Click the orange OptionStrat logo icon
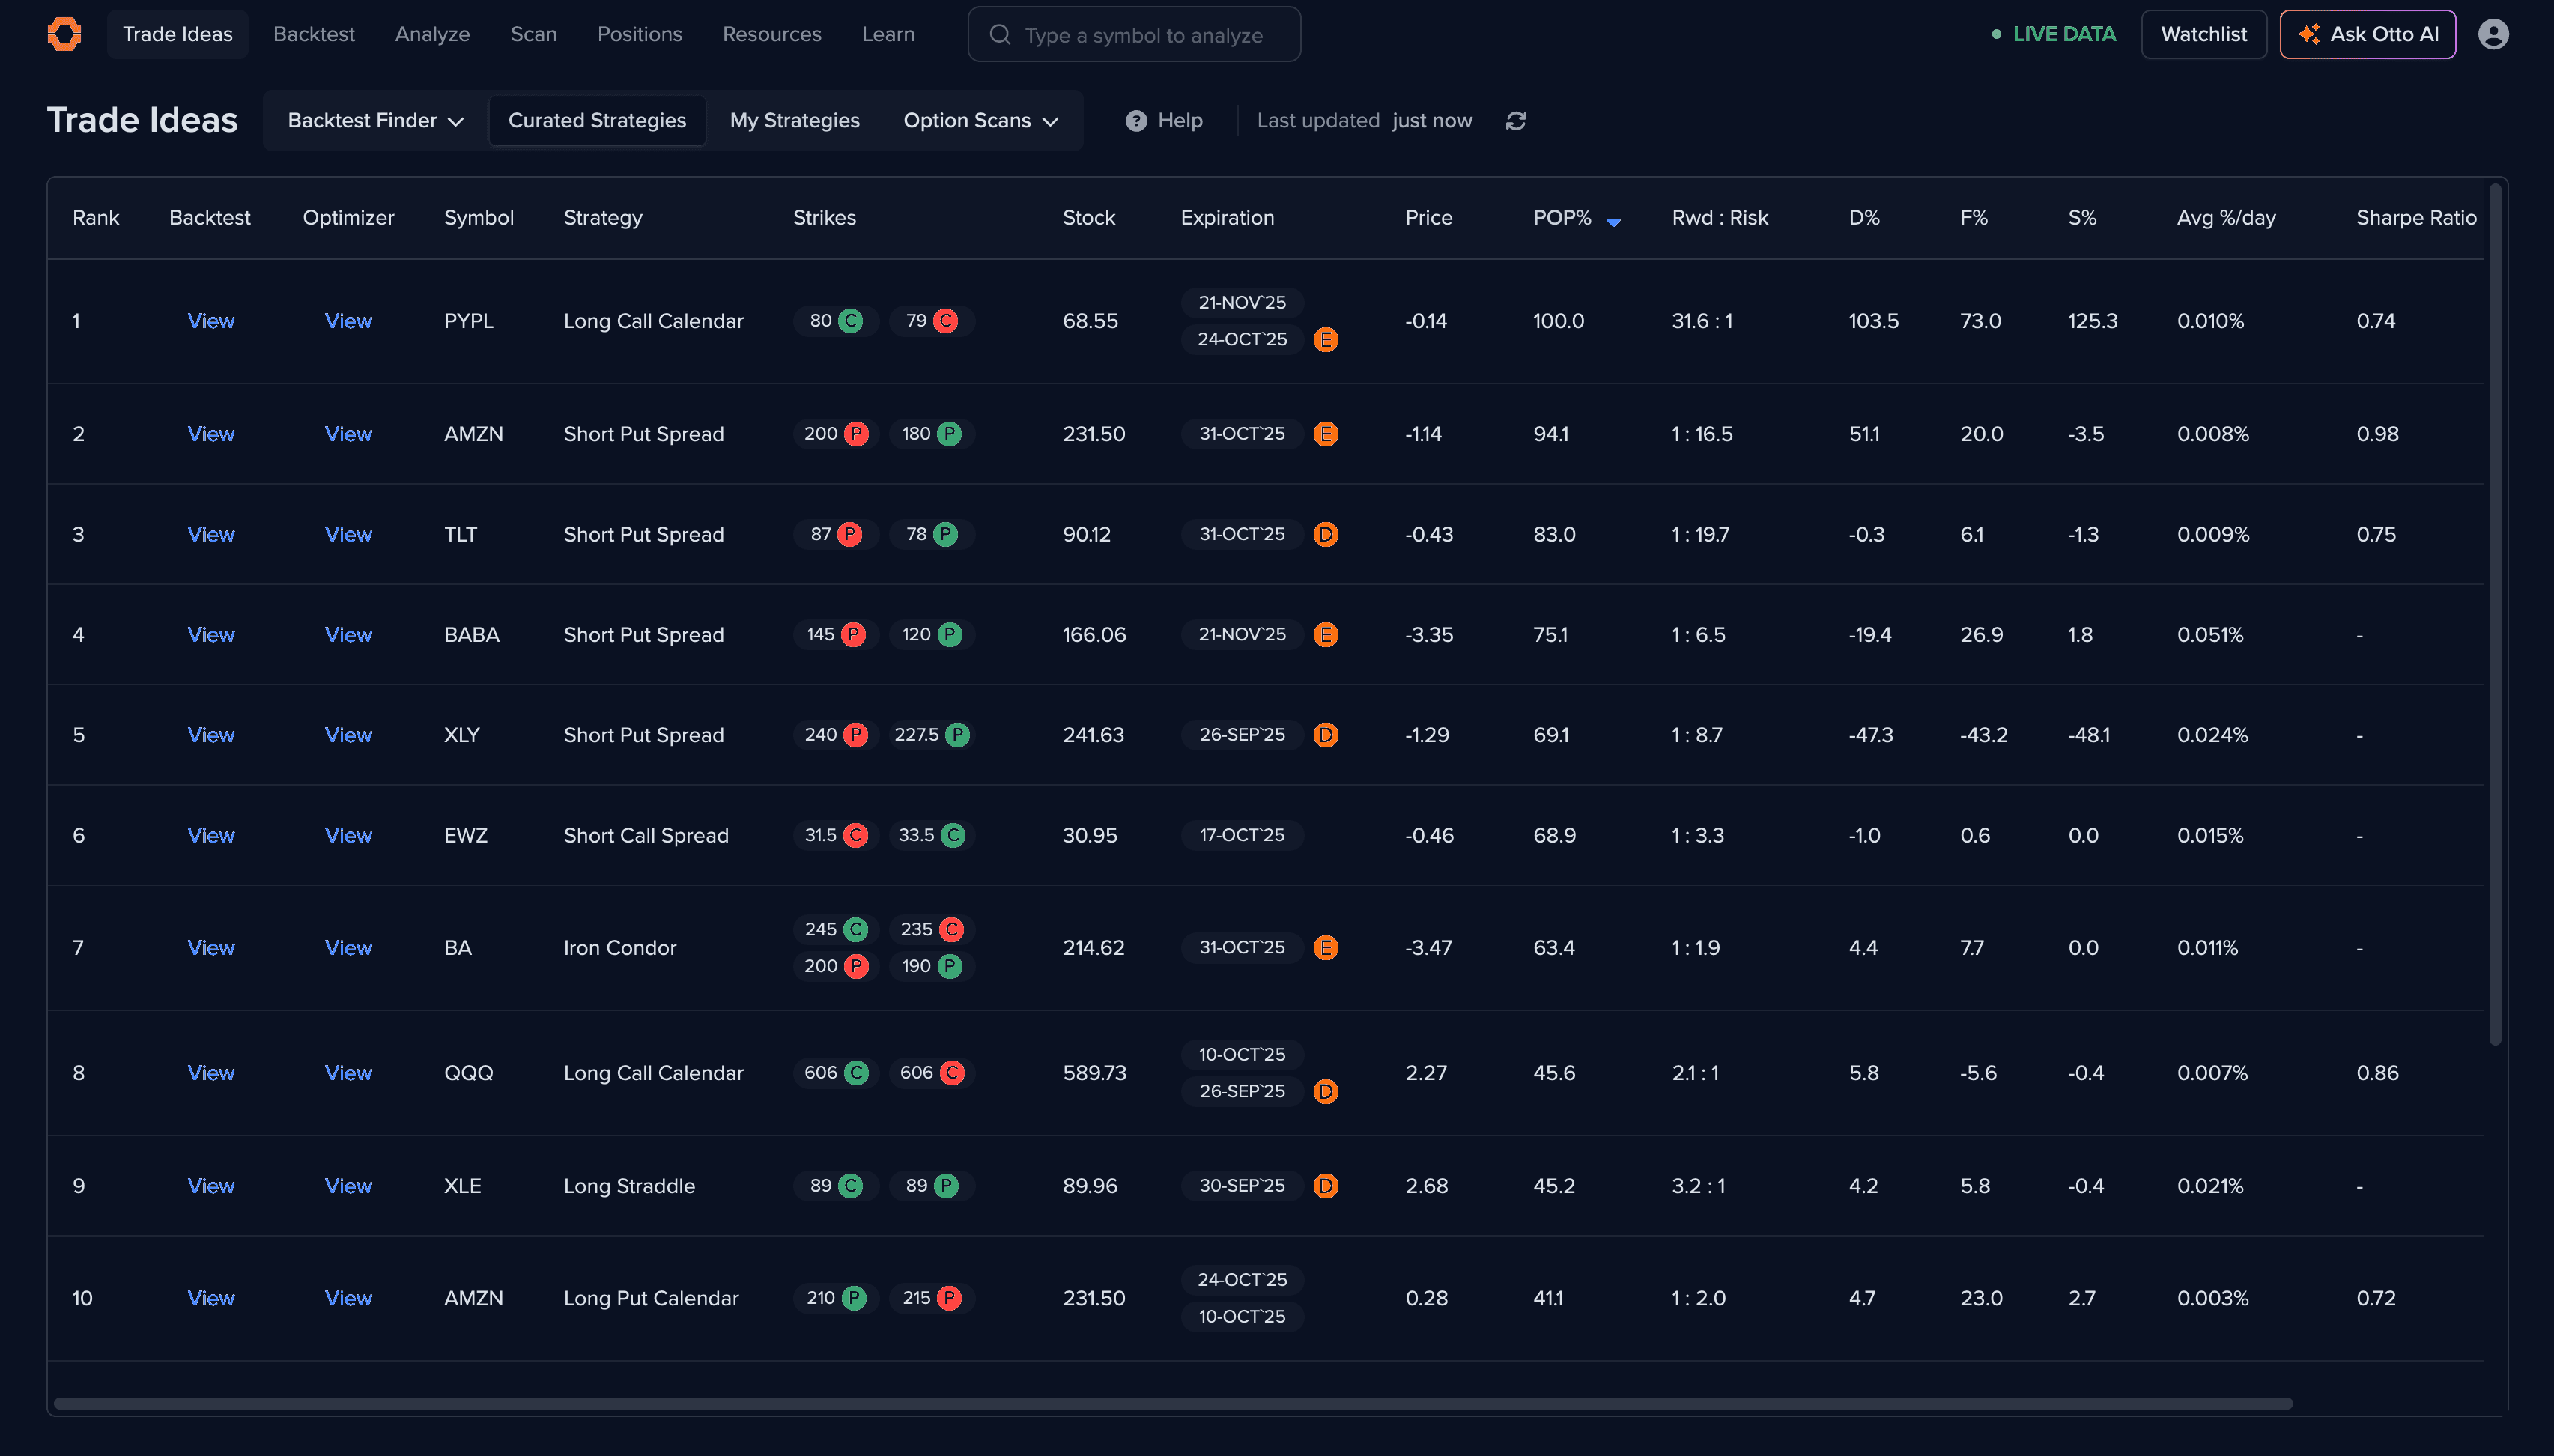 (65, 34)
